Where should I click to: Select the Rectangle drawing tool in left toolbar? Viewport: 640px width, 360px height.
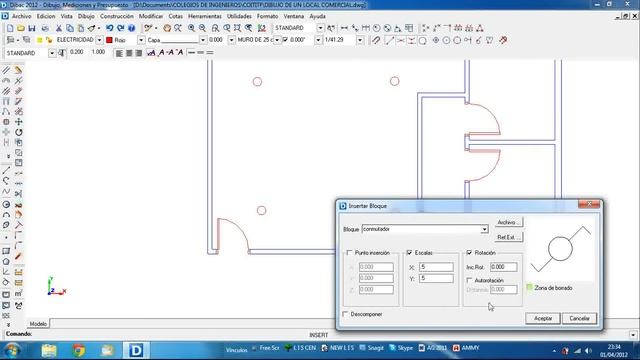click(6, 251)
